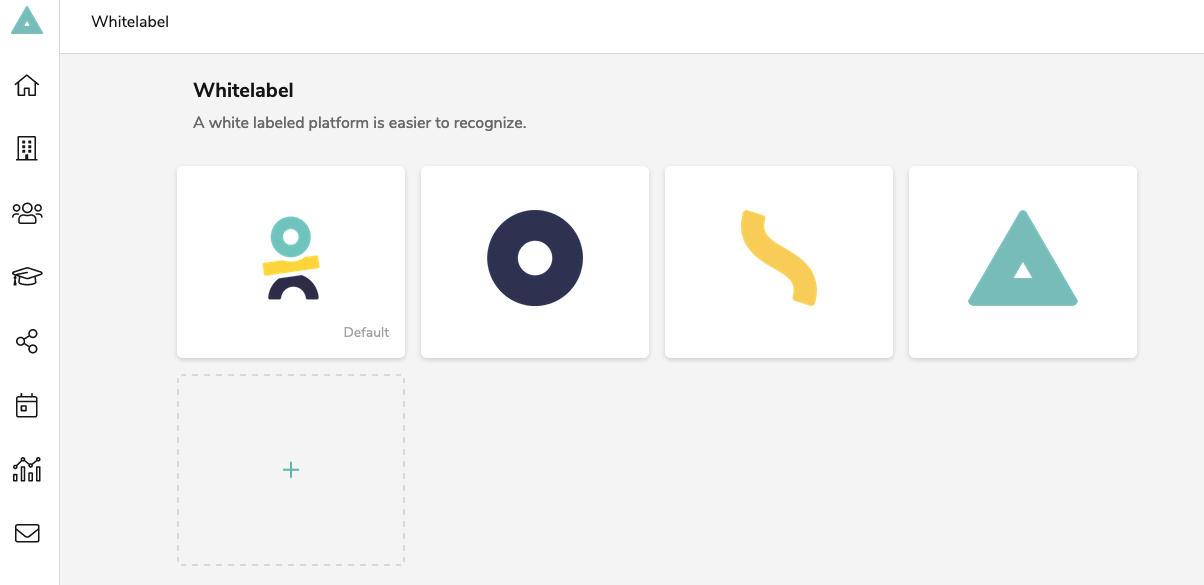Click the Default label on the first card
This screenshot has height=585, width=1204.
(366, 332)
